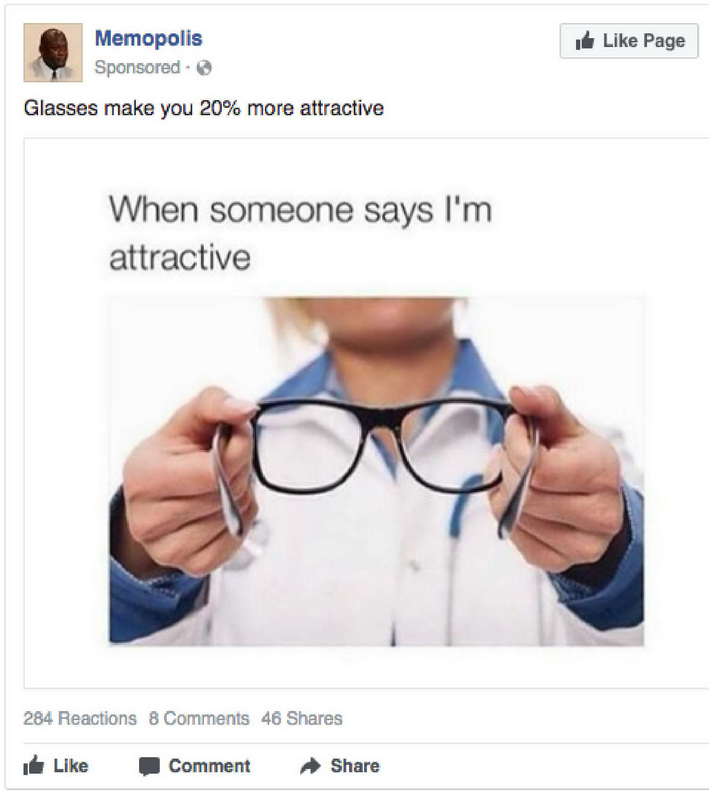Click the post text about glasses being attractive
Image resolution: width=709 pixels, height=800 pixels.
point(204,108)
